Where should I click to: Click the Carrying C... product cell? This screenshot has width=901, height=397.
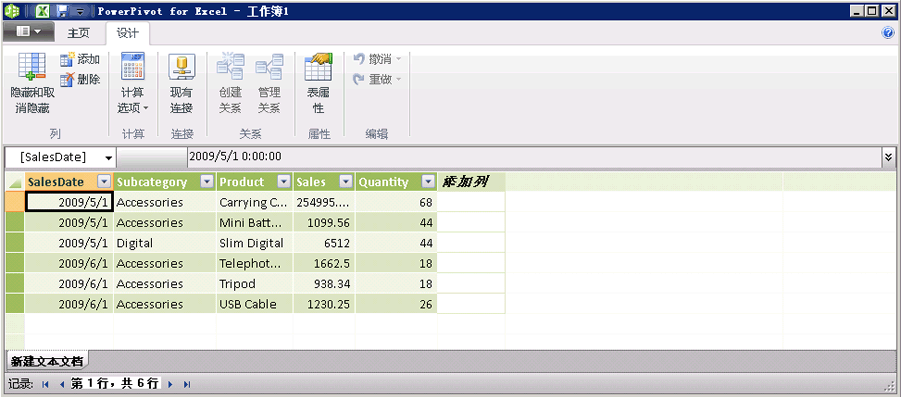coord(255,202)
